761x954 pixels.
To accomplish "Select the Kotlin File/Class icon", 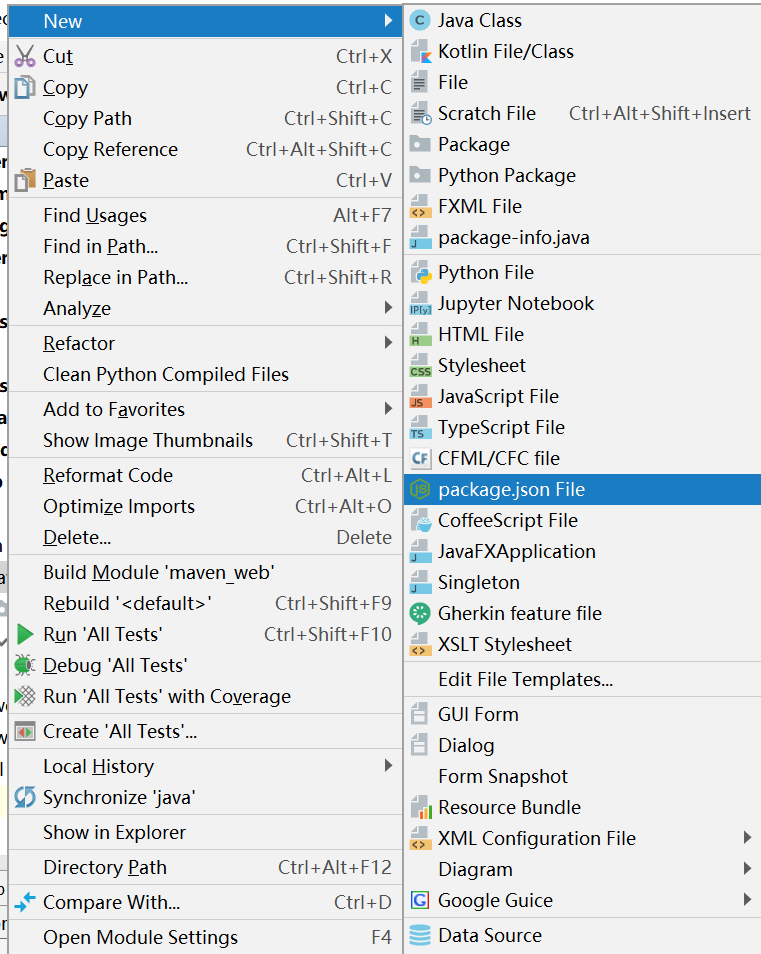I will coord(421,52).
